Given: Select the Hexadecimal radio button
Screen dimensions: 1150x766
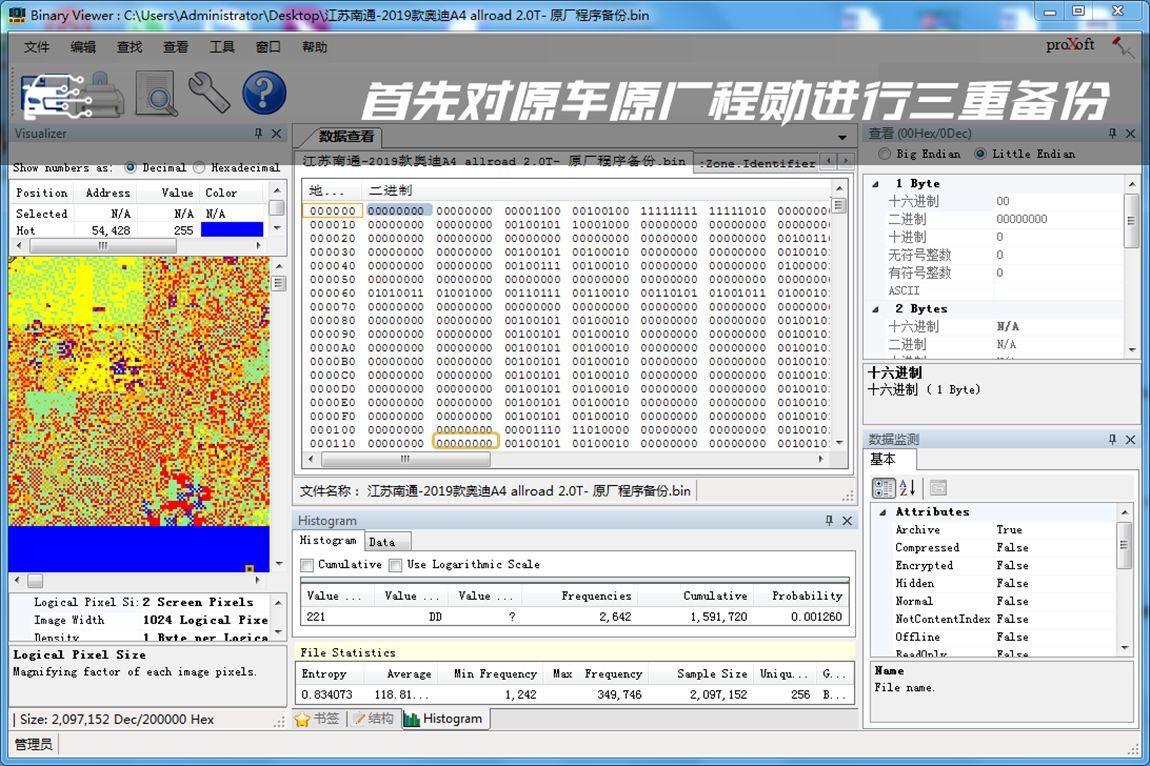Looking at the screenshot, I should pos(199,168).
